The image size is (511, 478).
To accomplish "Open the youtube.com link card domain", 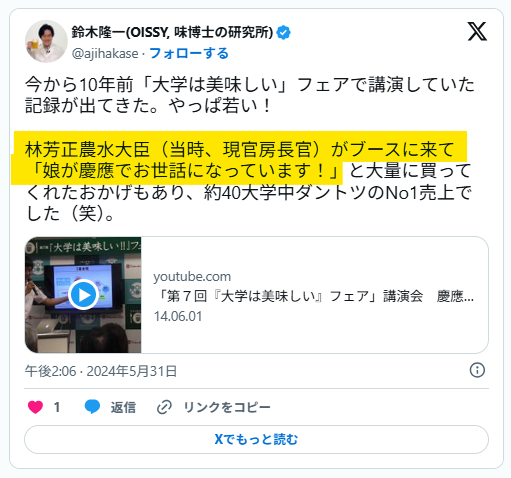I will tap(192, 276).
